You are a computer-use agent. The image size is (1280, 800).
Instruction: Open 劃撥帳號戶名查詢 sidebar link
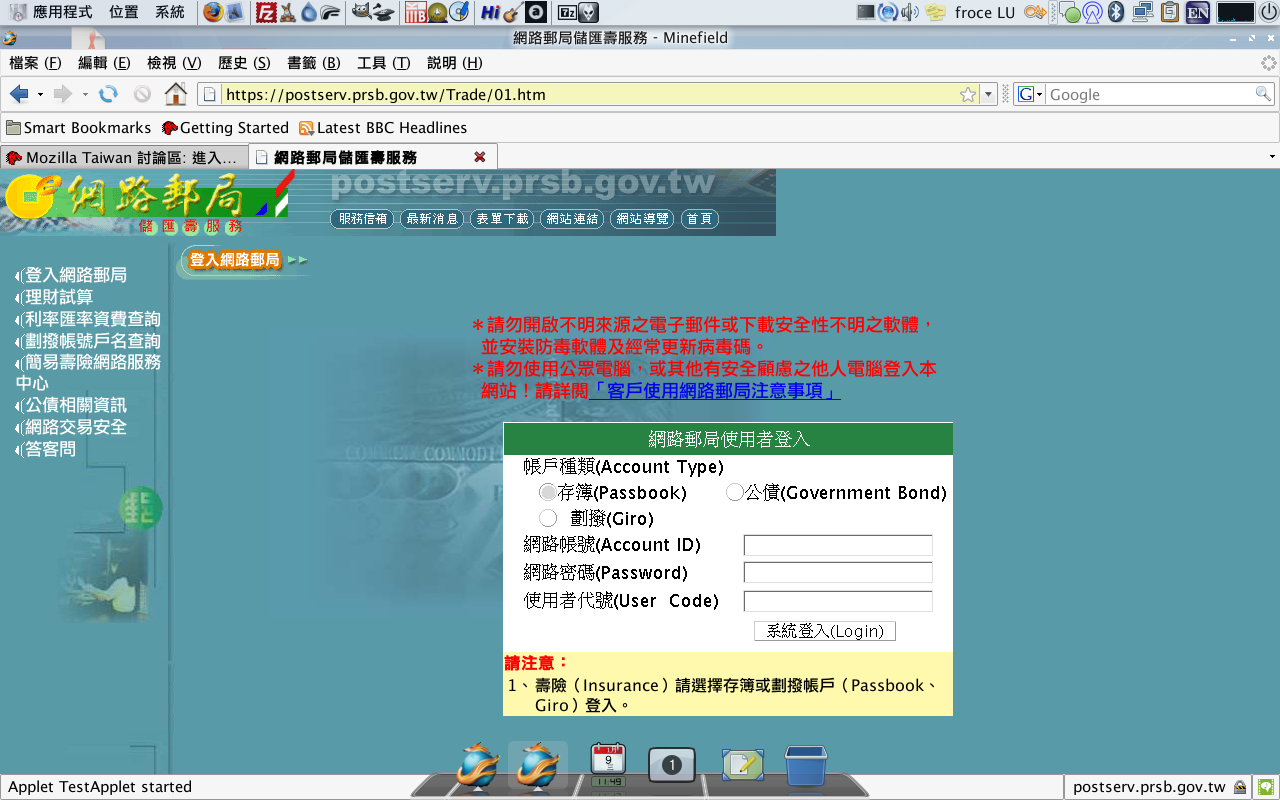tap(93, 341)
